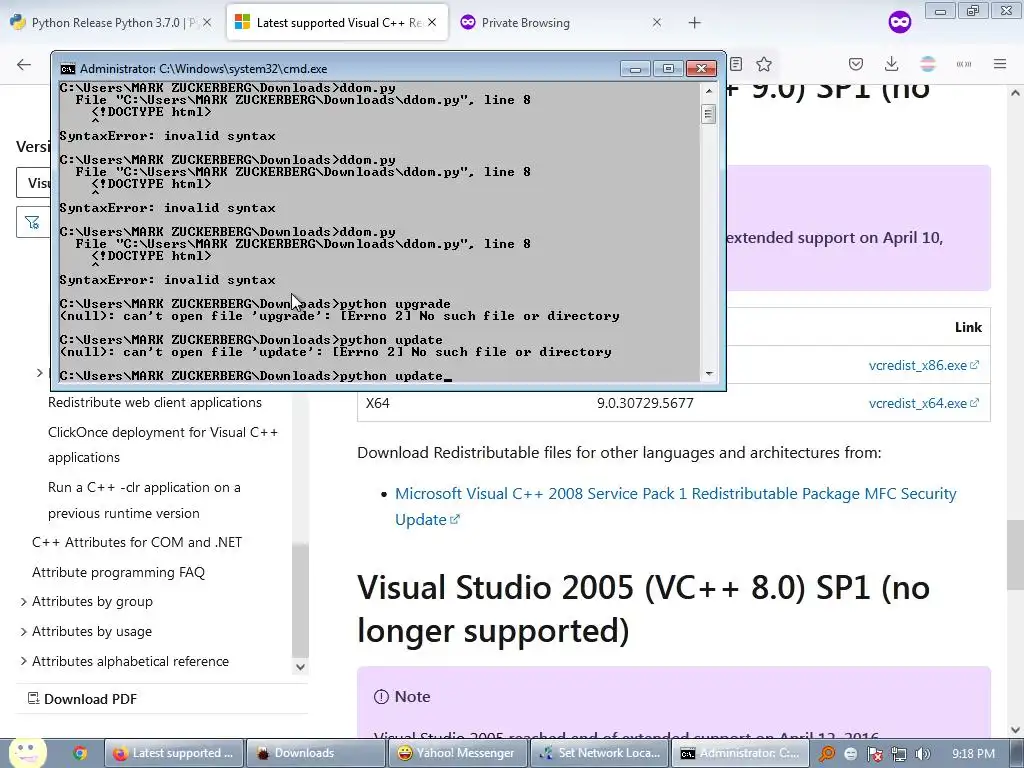Click the 9:18 PM taskbar clock
Viewport: 1024px width, 768px height.
pos(973,753)
